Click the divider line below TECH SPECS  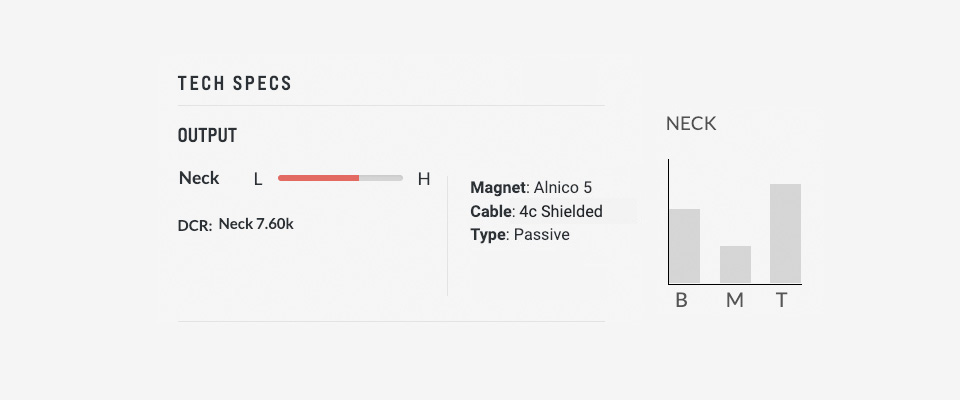pos(391,105)
